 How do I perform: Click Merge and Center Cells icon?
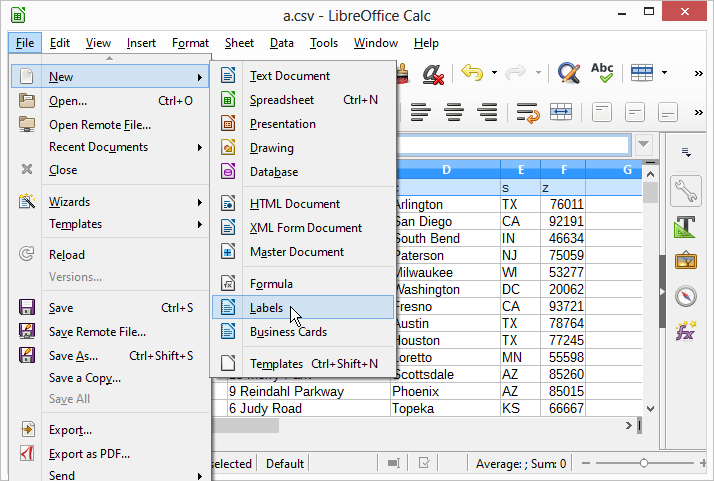(561, 112)
